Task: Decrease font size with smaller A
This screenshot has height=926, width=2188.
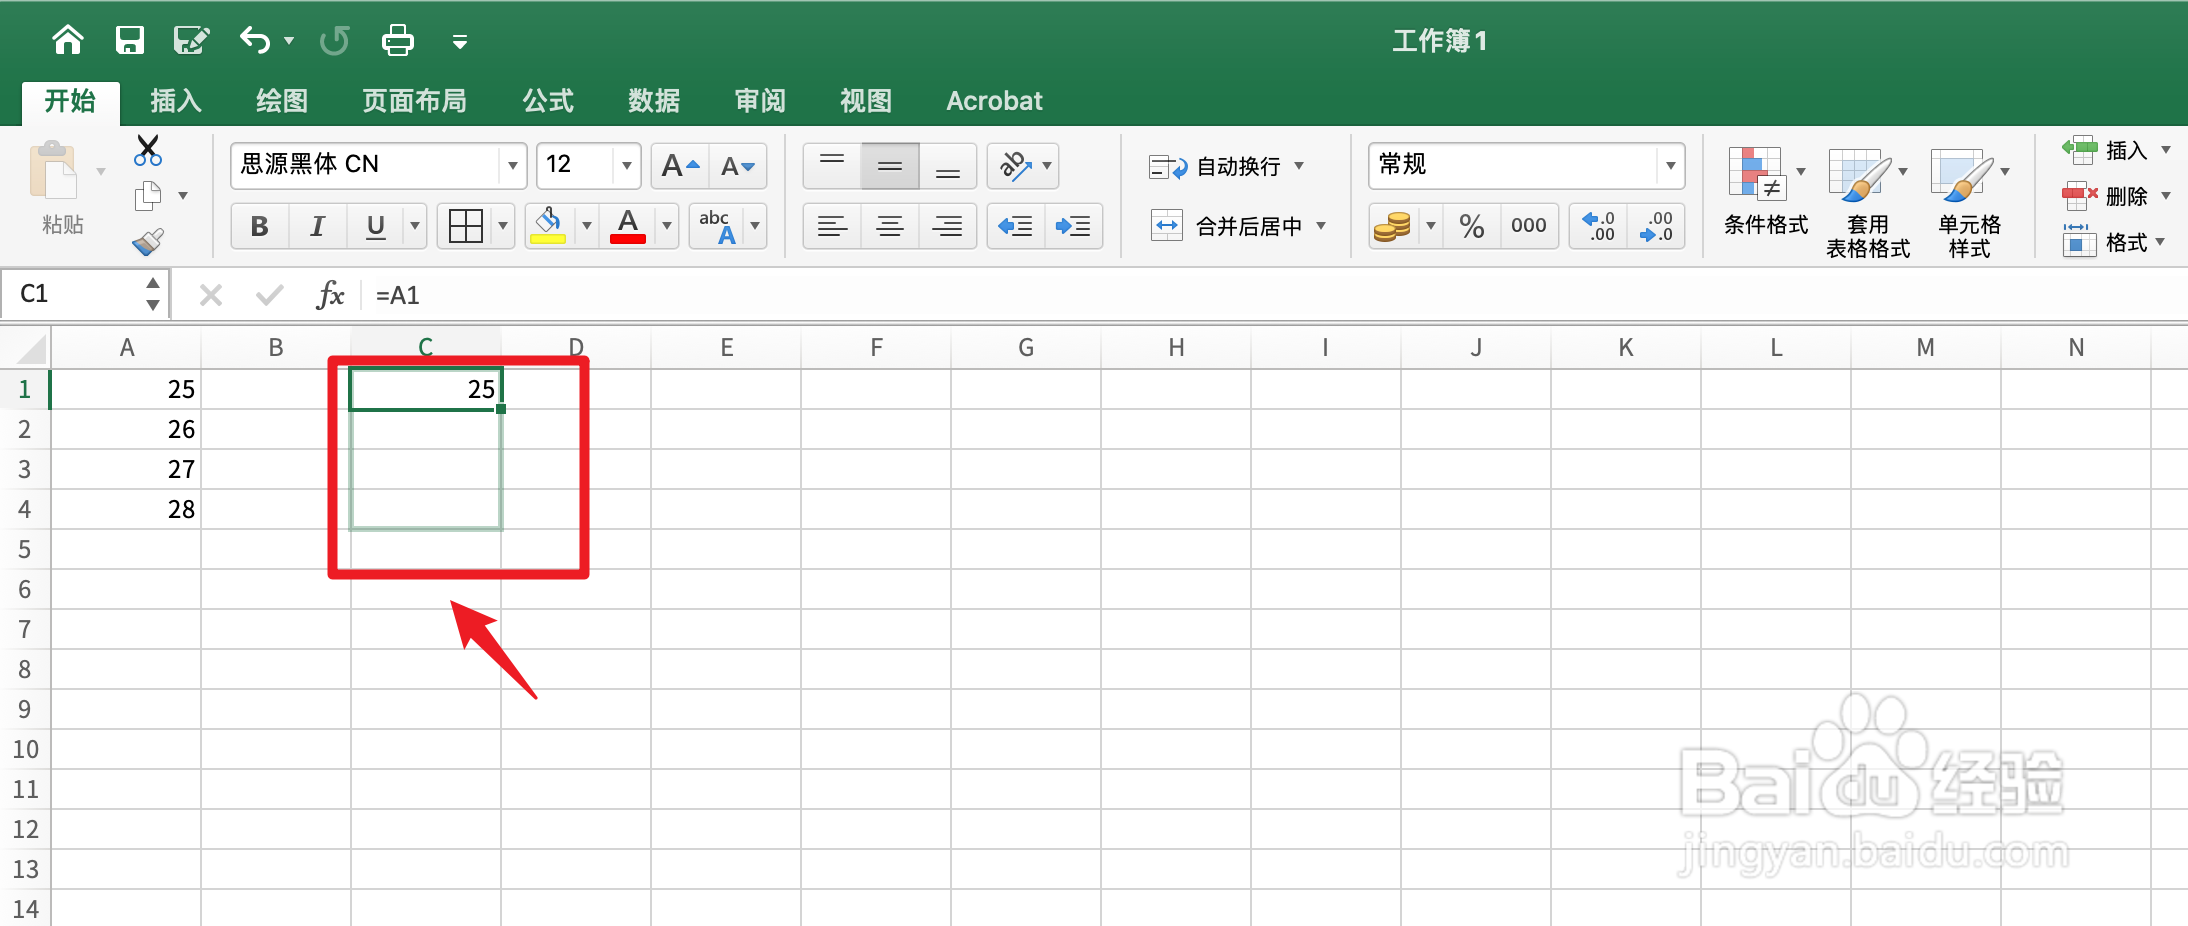Action: (x=738, y=166)
